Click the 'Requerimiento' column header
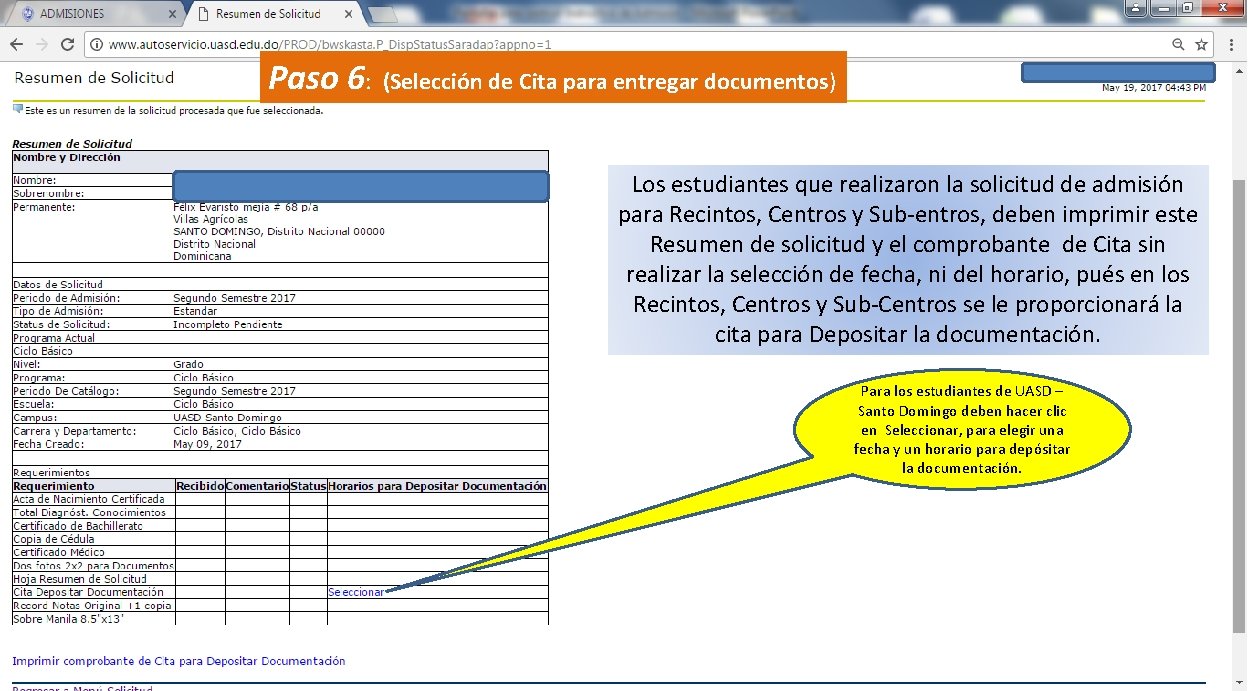1253x691 pixels. [54, 486]
